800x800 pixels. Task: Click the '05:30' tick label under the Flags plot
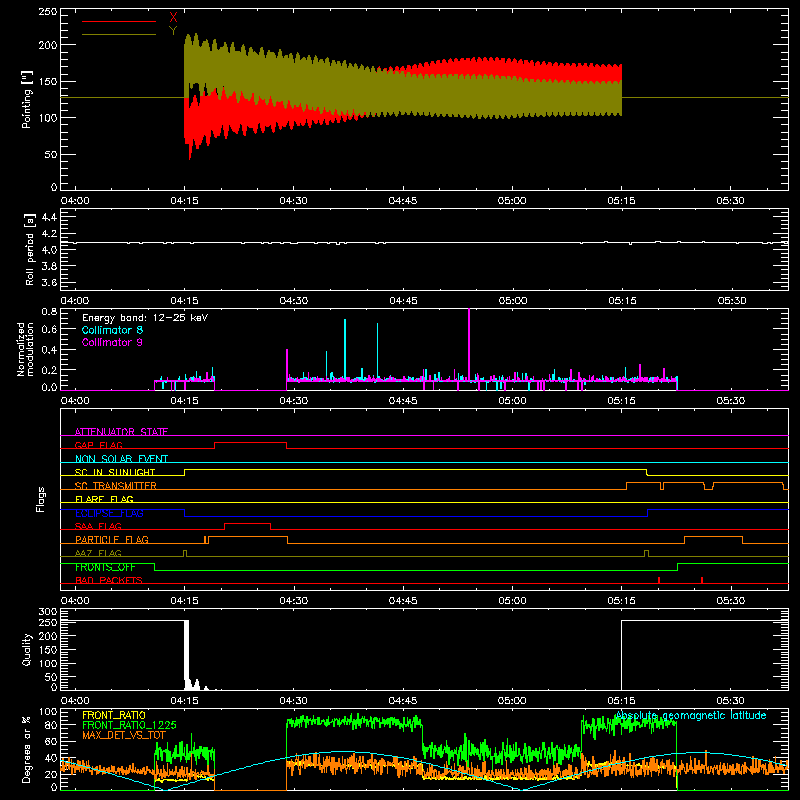pyautogui.click(x=731, y=601)
